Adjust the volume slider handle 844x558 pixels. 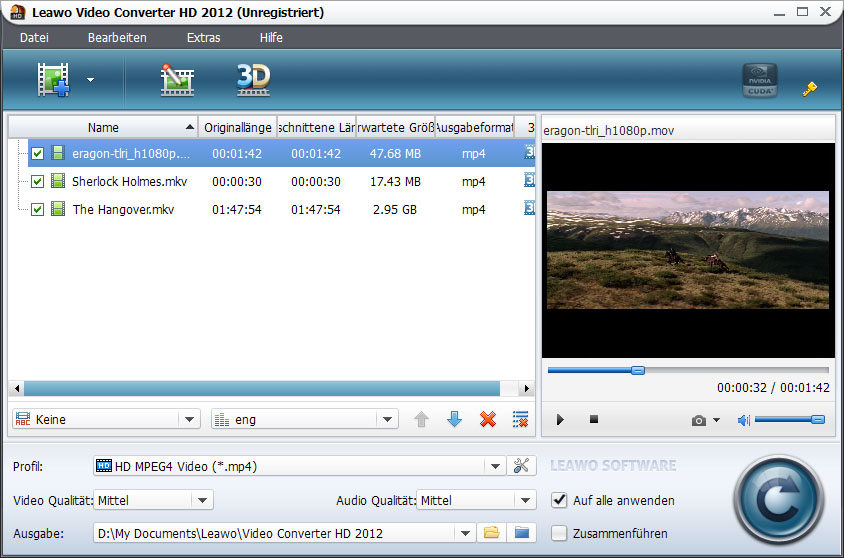(x=818, y=419)
